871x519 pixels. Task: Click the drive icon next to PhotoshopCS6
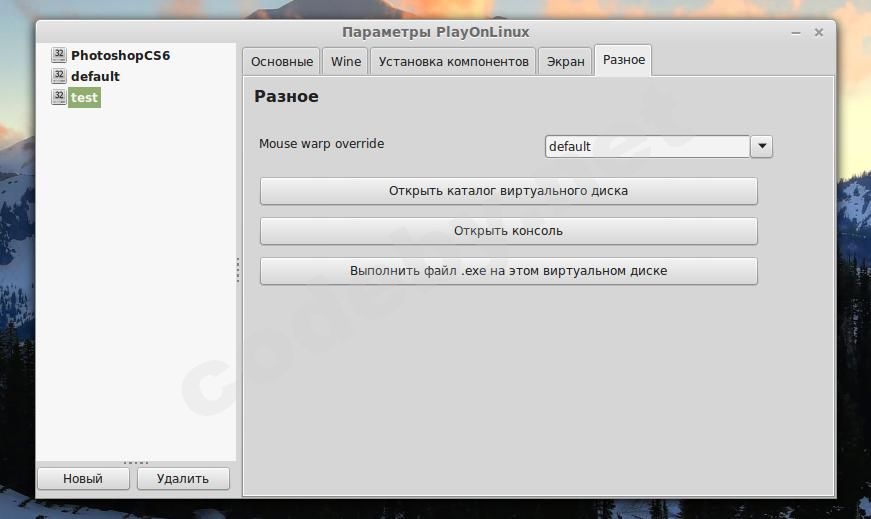[x=59, y=54]
